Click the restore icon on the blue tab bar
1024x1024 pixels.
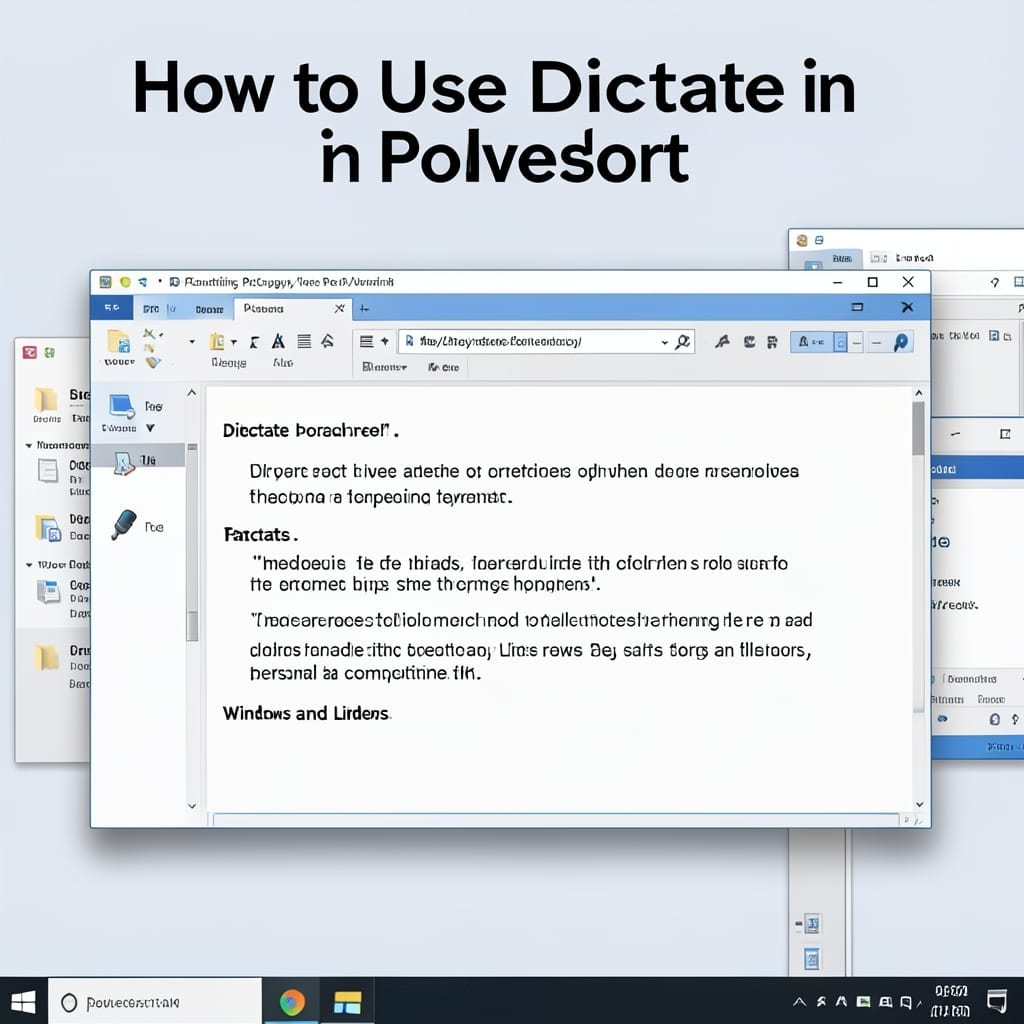tap(857, 307)
